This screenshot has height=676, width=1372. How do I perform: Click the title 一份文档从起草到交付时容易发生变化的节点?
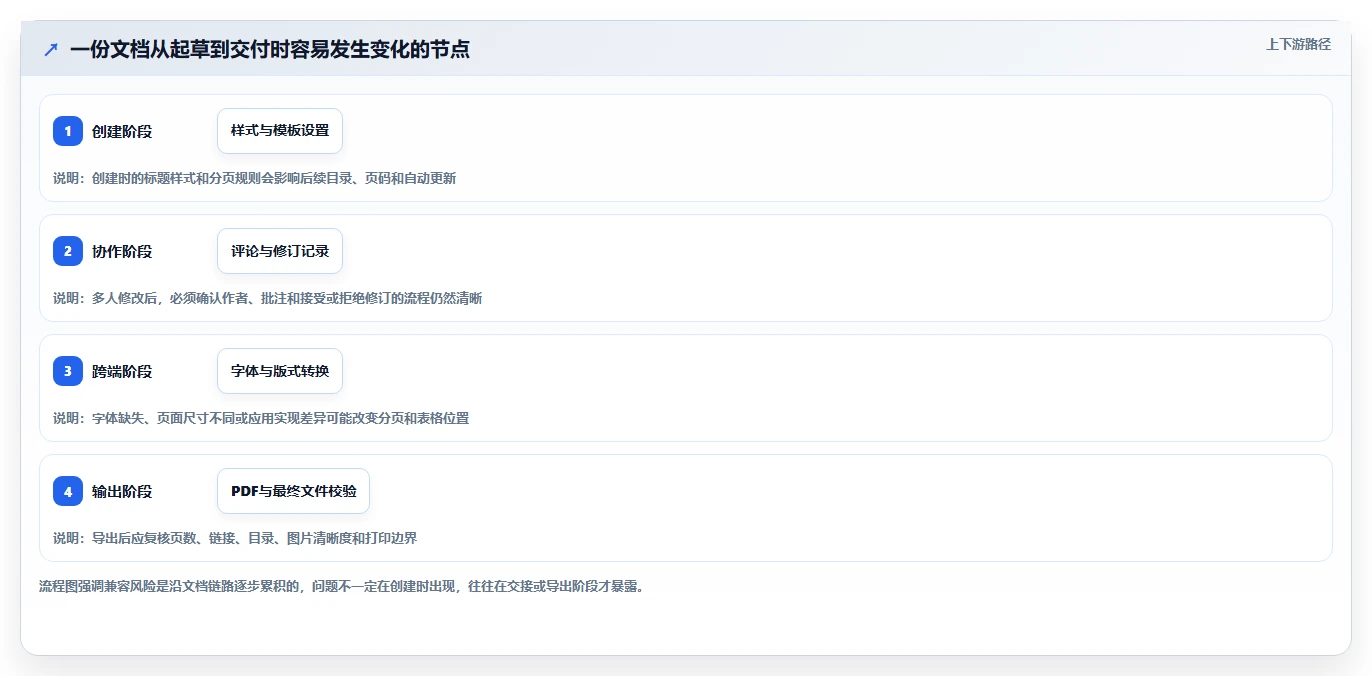coord(270,49)
